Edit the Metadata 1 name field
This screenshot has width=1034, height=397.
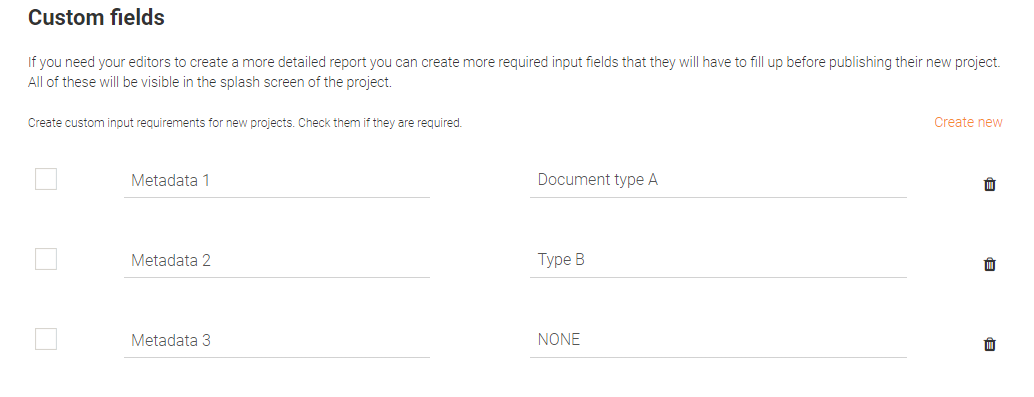click(x=277, y=181)
